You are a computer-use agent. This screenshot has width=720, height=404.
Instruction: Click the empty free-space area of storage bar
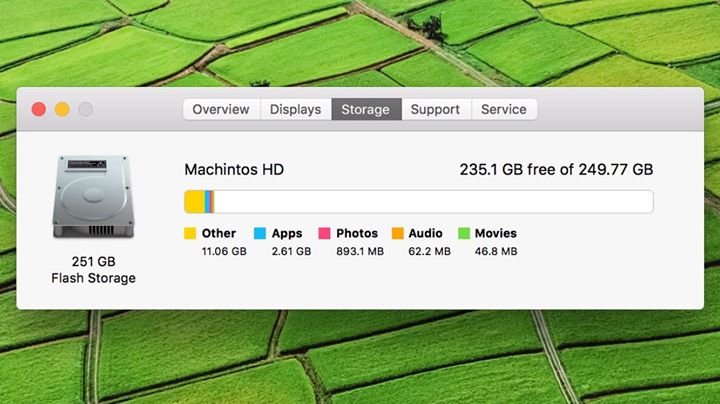[x=430, y=201]
